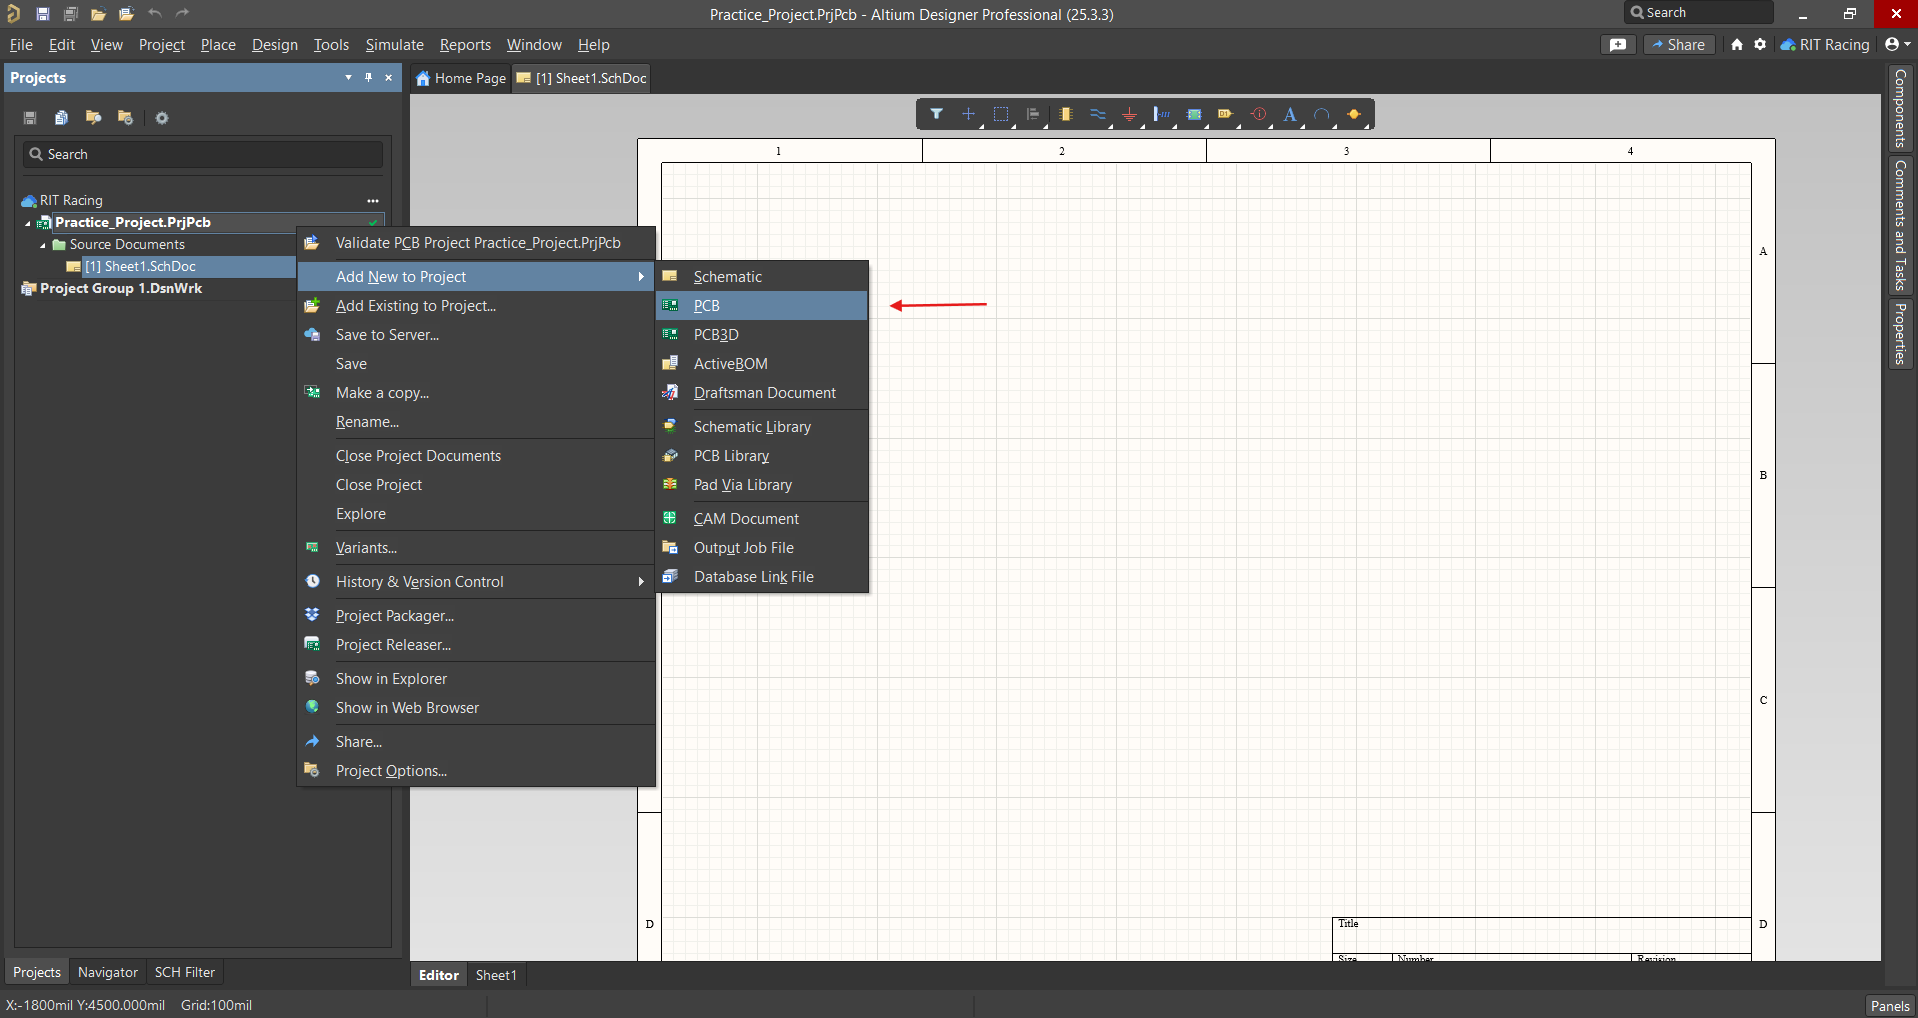Viewport: 1918px width, 1018px height.
Task: Click Validate PCB Project Practice_Project.PrjPcb
Action: point(476,243)
